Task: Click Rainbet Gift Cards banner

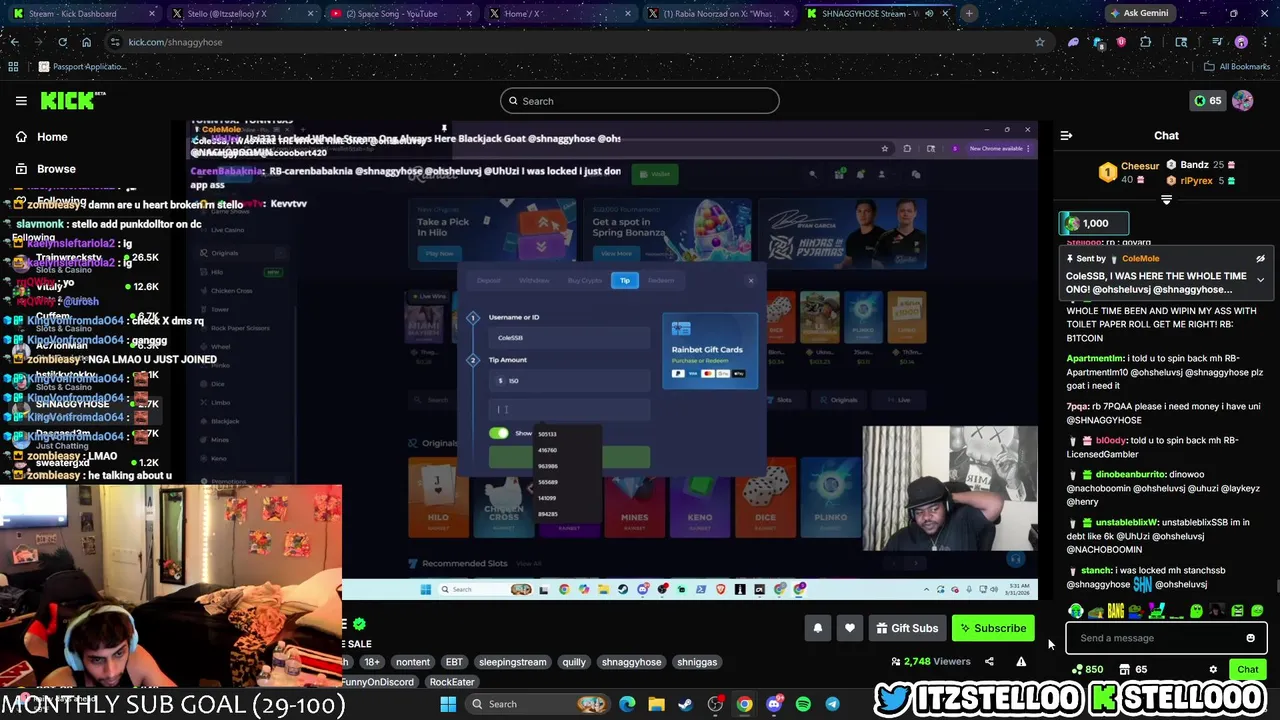Action: tap(709, 351)
